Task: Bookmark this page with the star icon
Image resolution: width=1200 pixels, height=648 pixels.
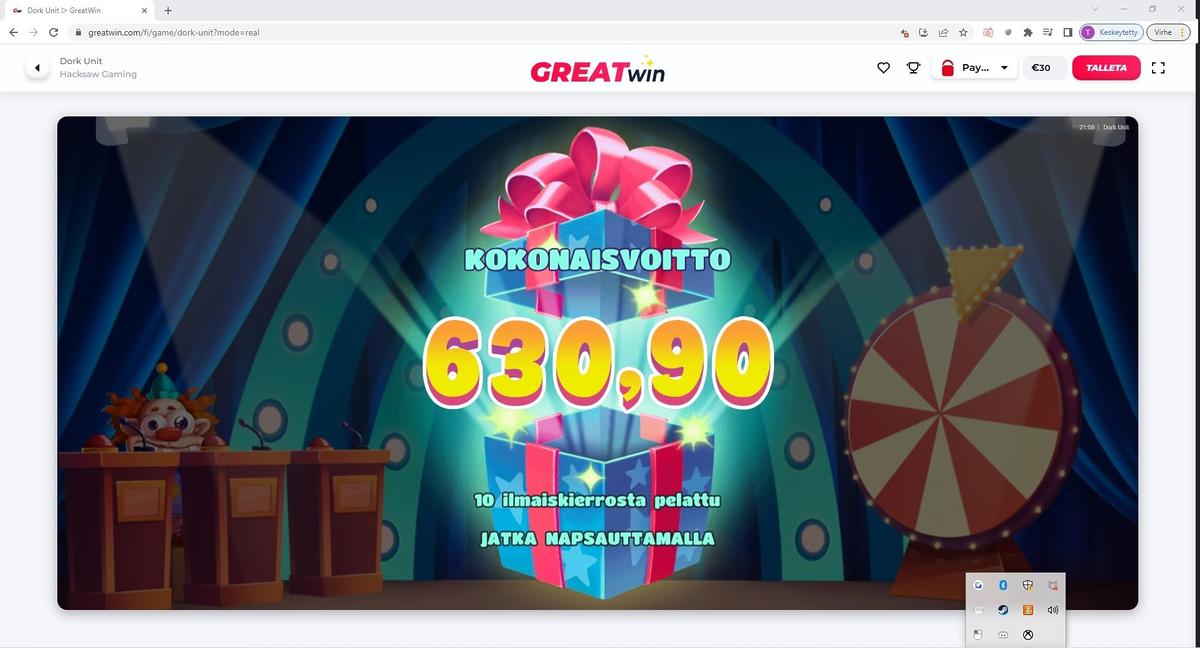Action: pos(963,32)
